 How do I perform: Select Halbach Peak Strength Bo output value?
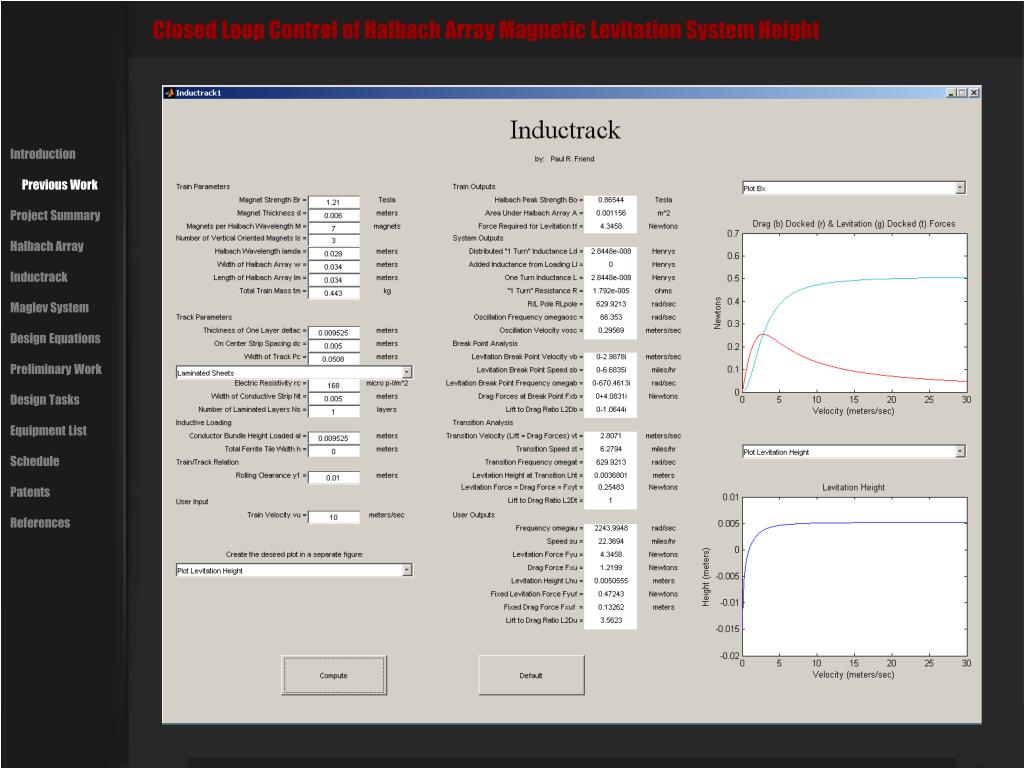point(611,200)
